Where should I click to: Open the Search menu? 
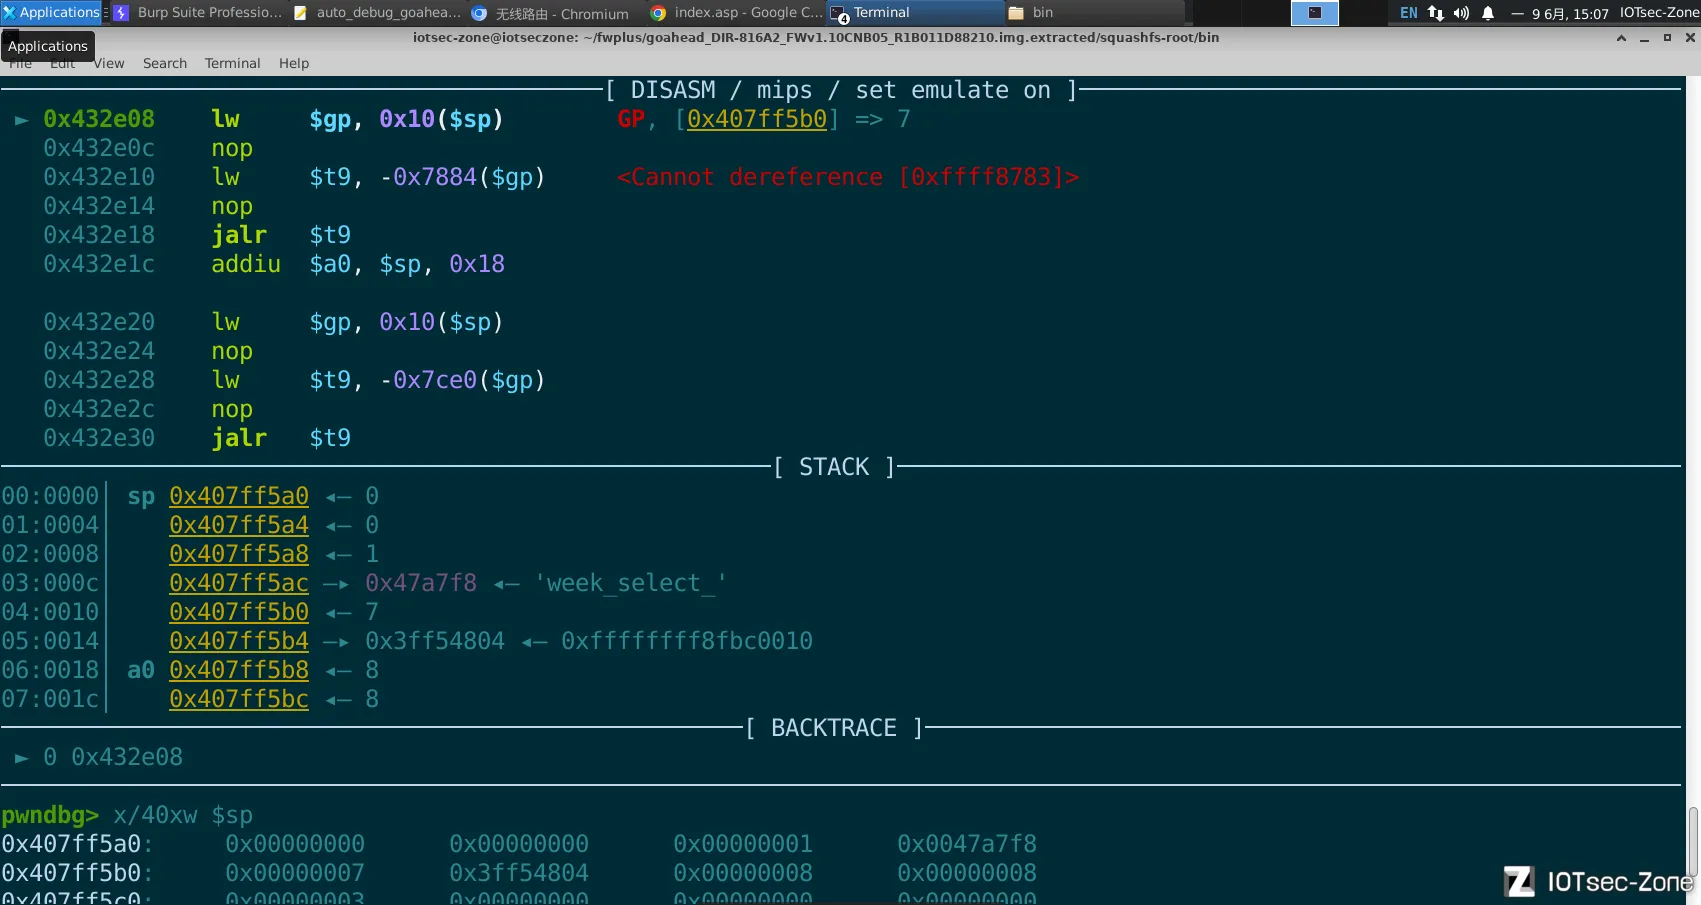tap(165, 63)
